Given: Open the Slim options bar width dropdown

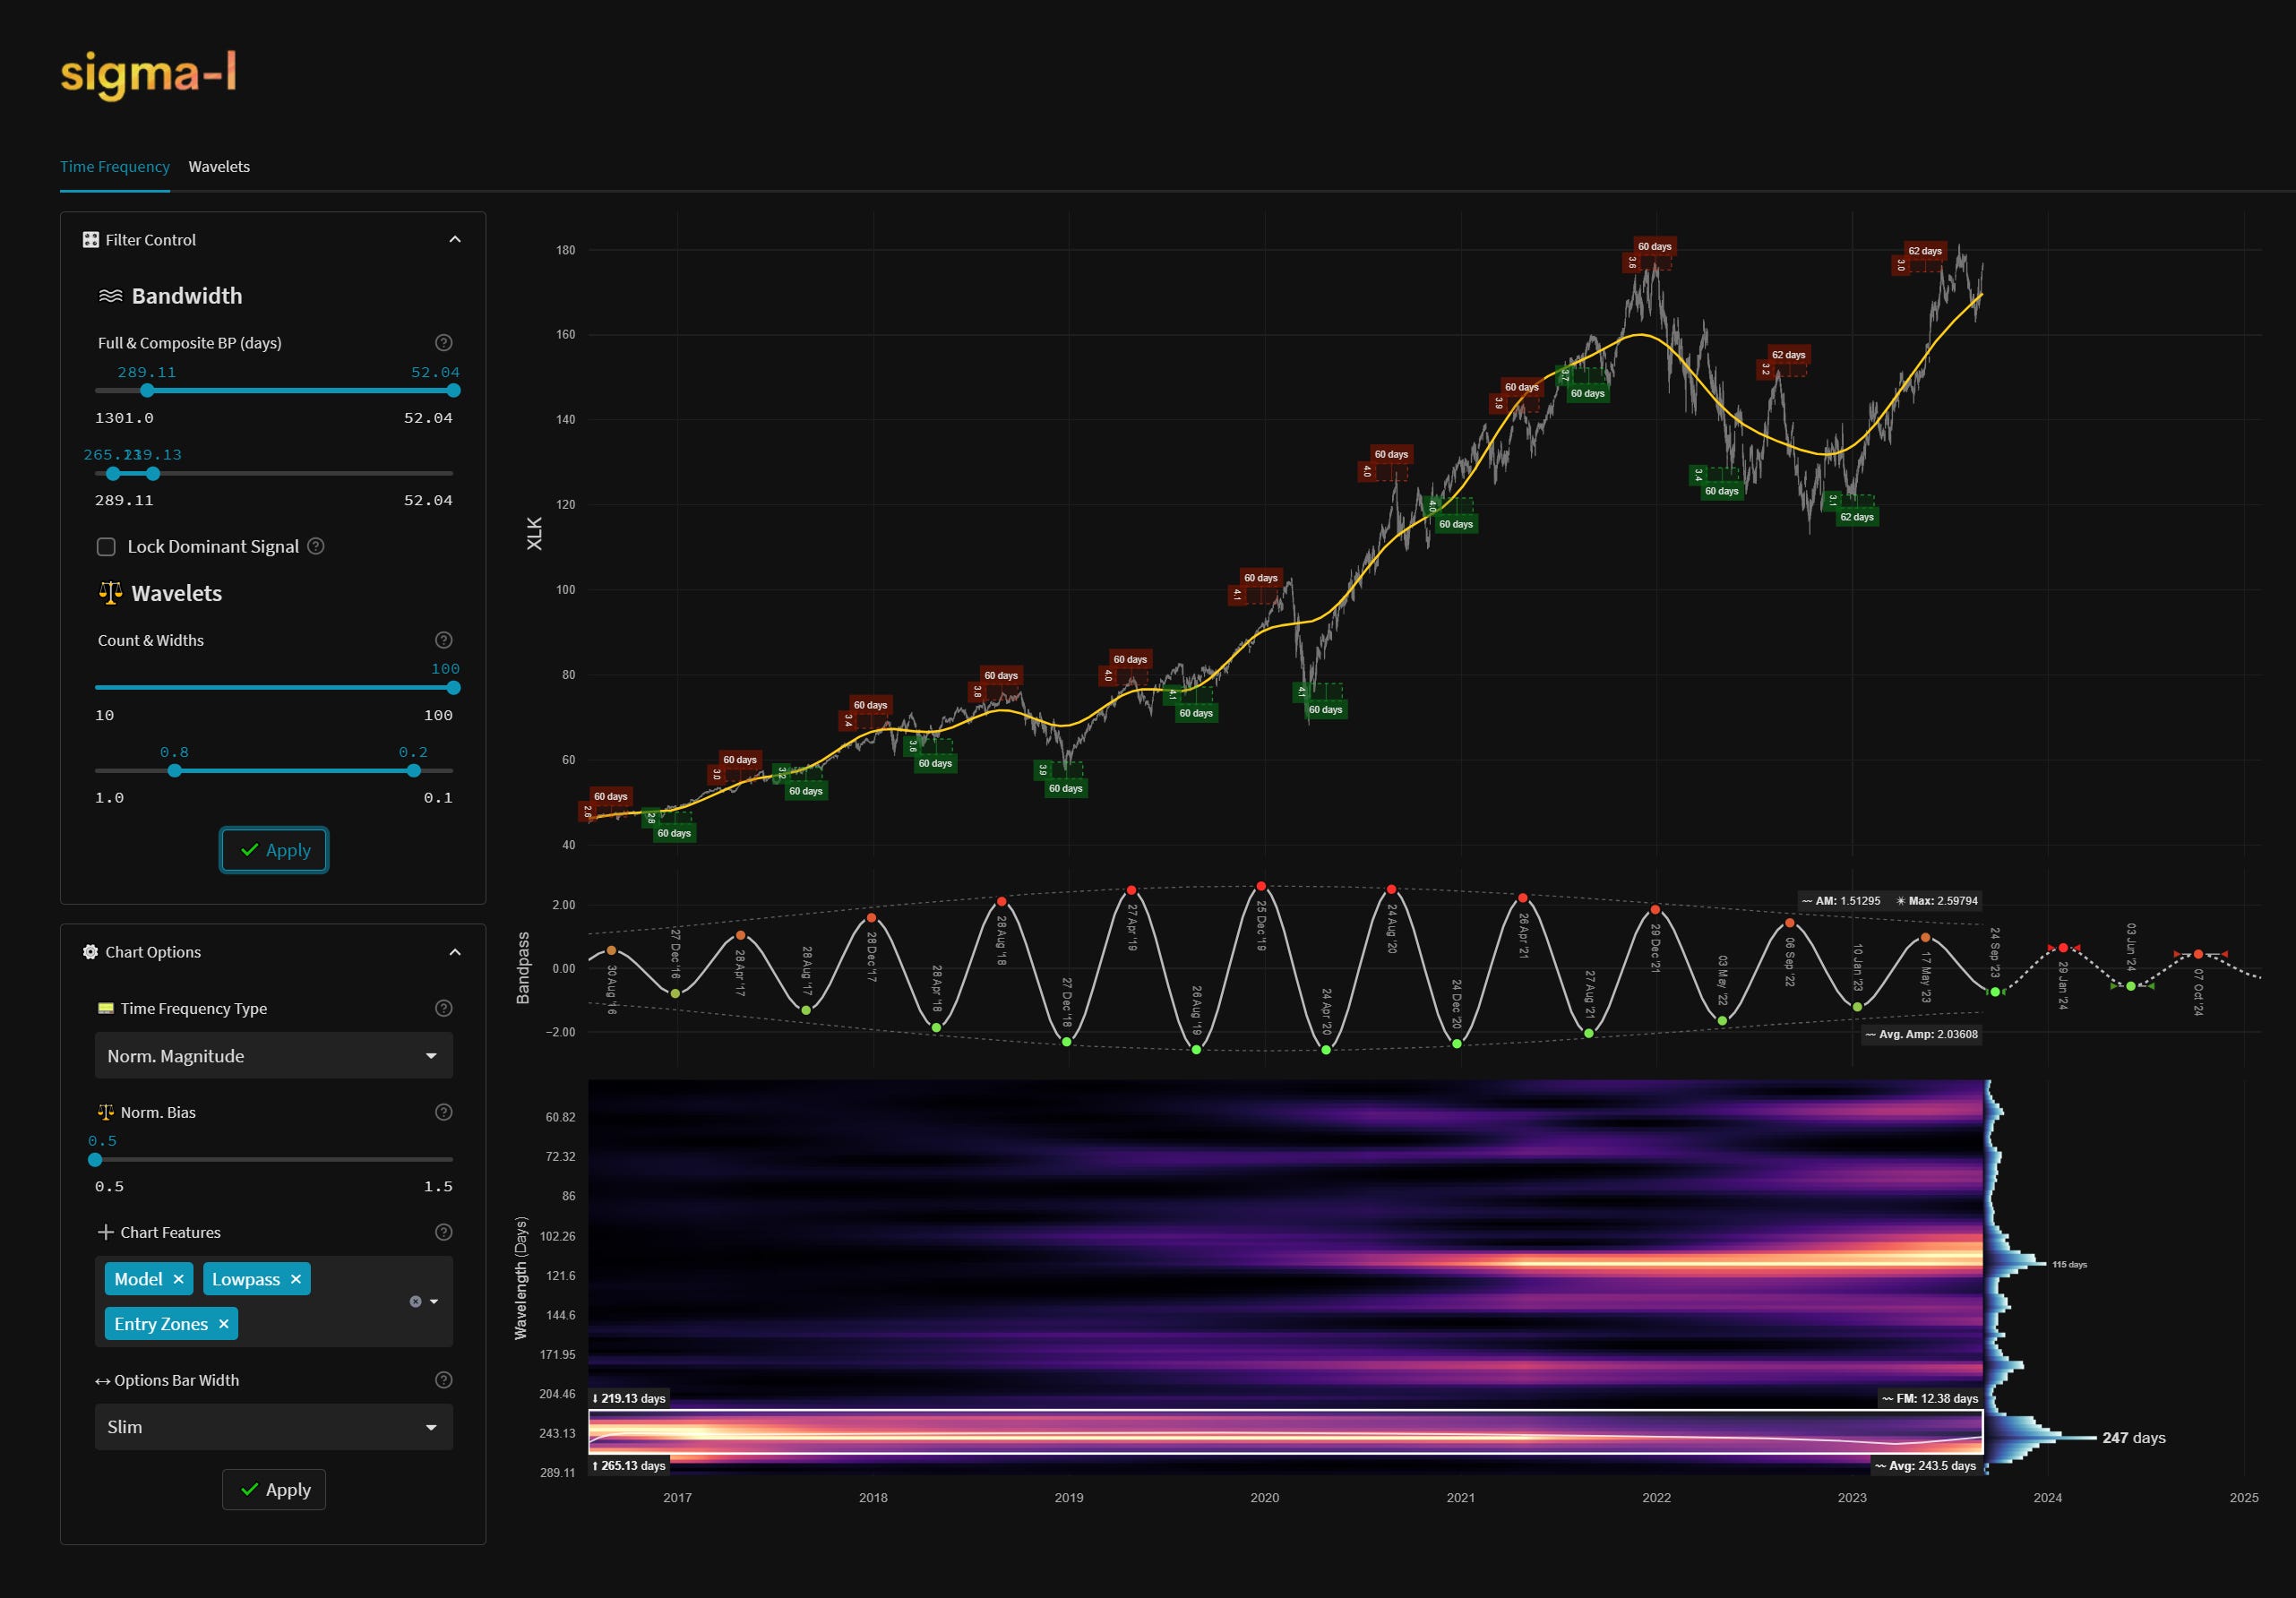Looking at the screenshot, I should pyautogui.click(x=273, y=1427).
